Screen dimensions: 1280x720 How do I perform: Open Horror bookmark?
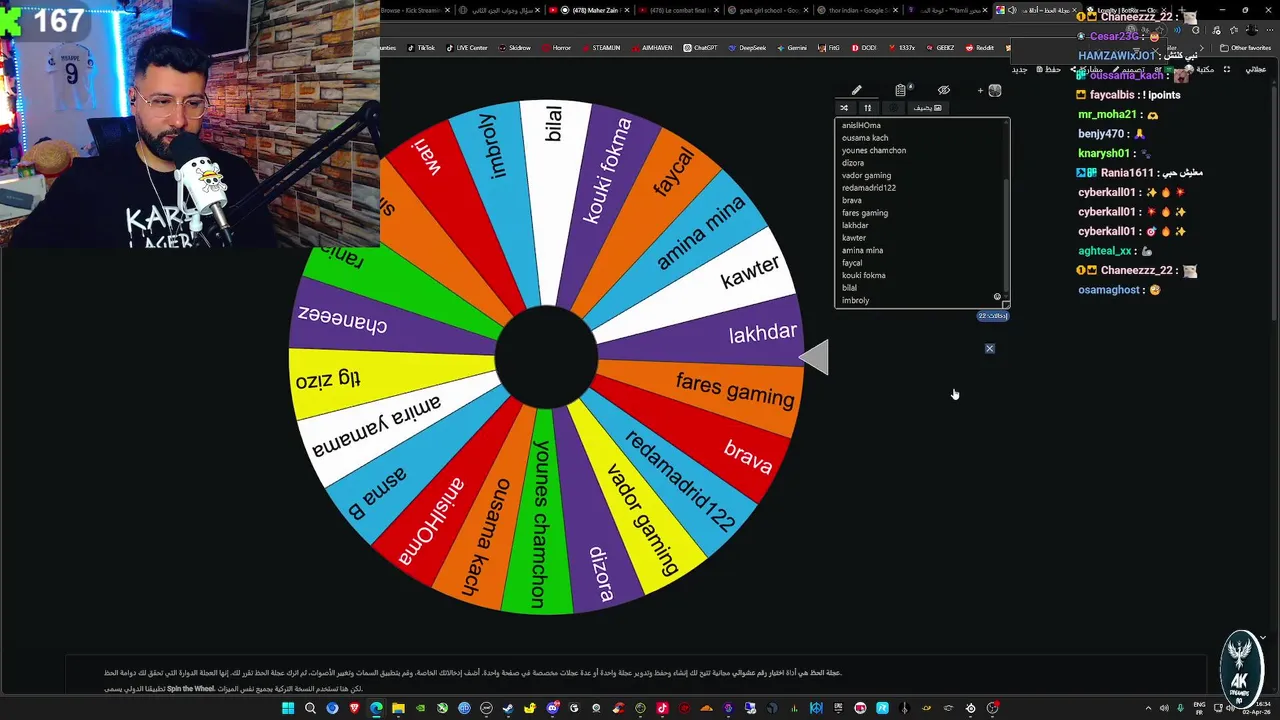[x=556, y=47]
